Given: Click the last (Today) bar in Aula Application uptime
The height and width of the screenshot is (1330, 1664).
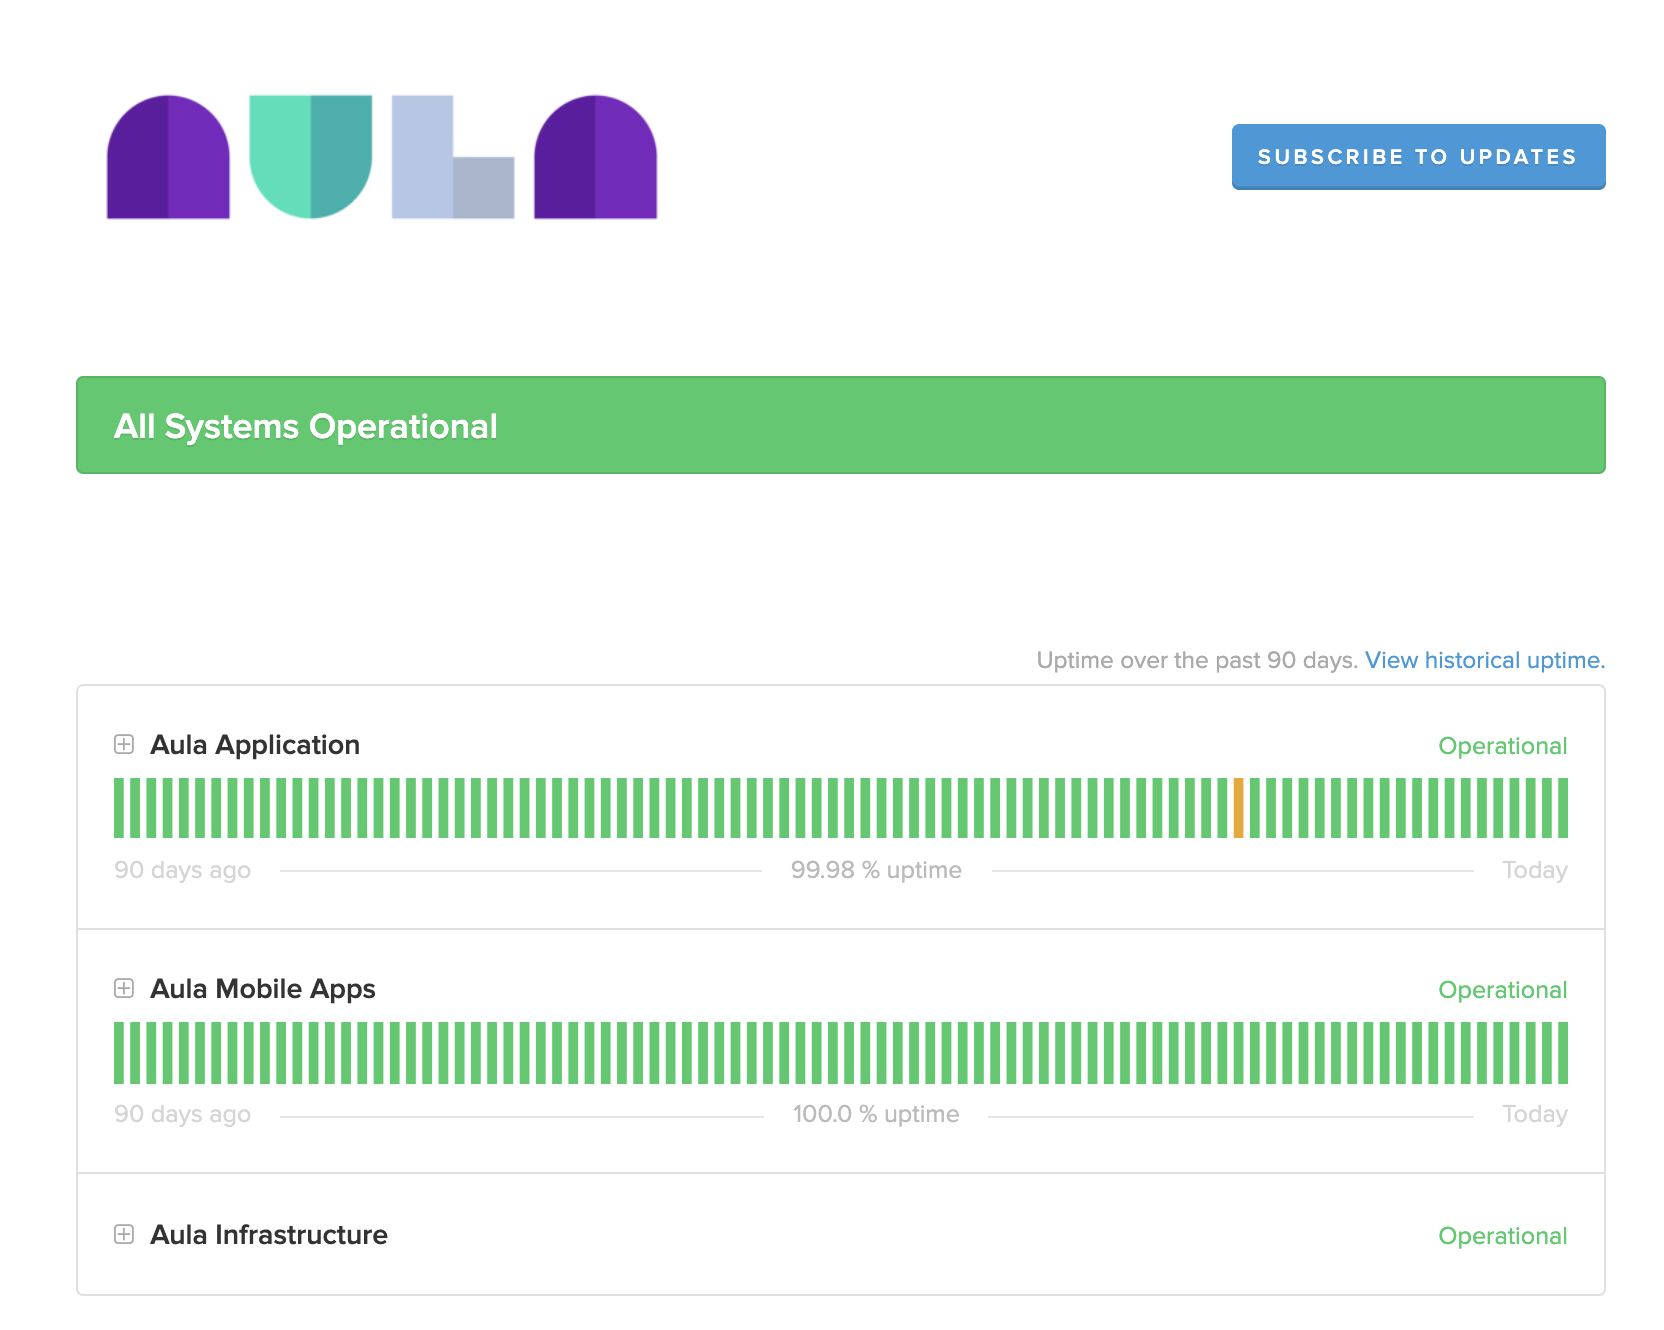Looking at the screenshot, I should click(x=1562, y=808).
